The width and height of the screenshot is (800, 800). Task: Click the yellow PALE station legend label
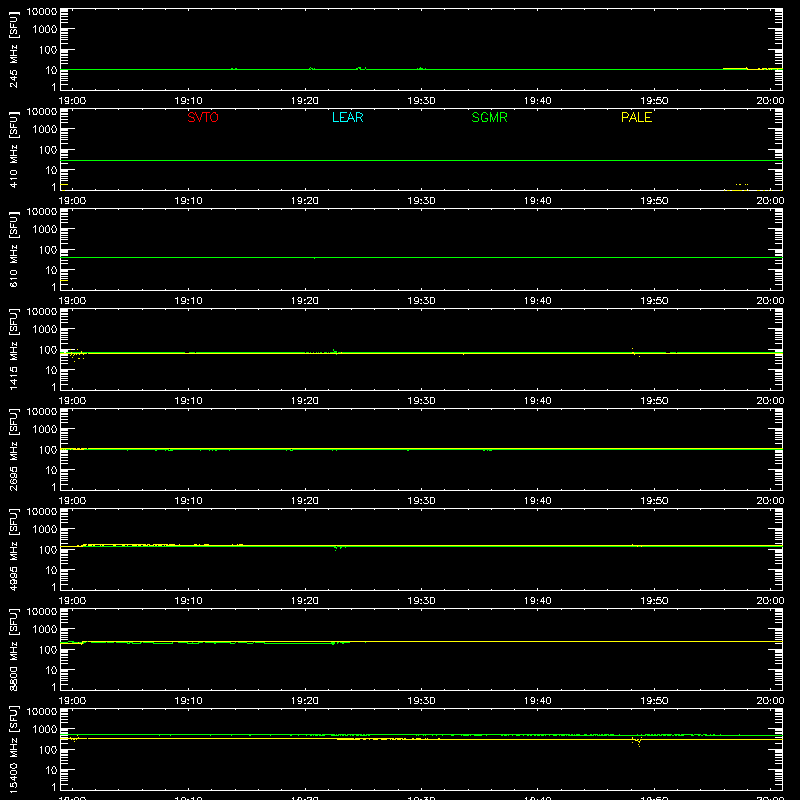pyautogui.click(x=636, y=117)
